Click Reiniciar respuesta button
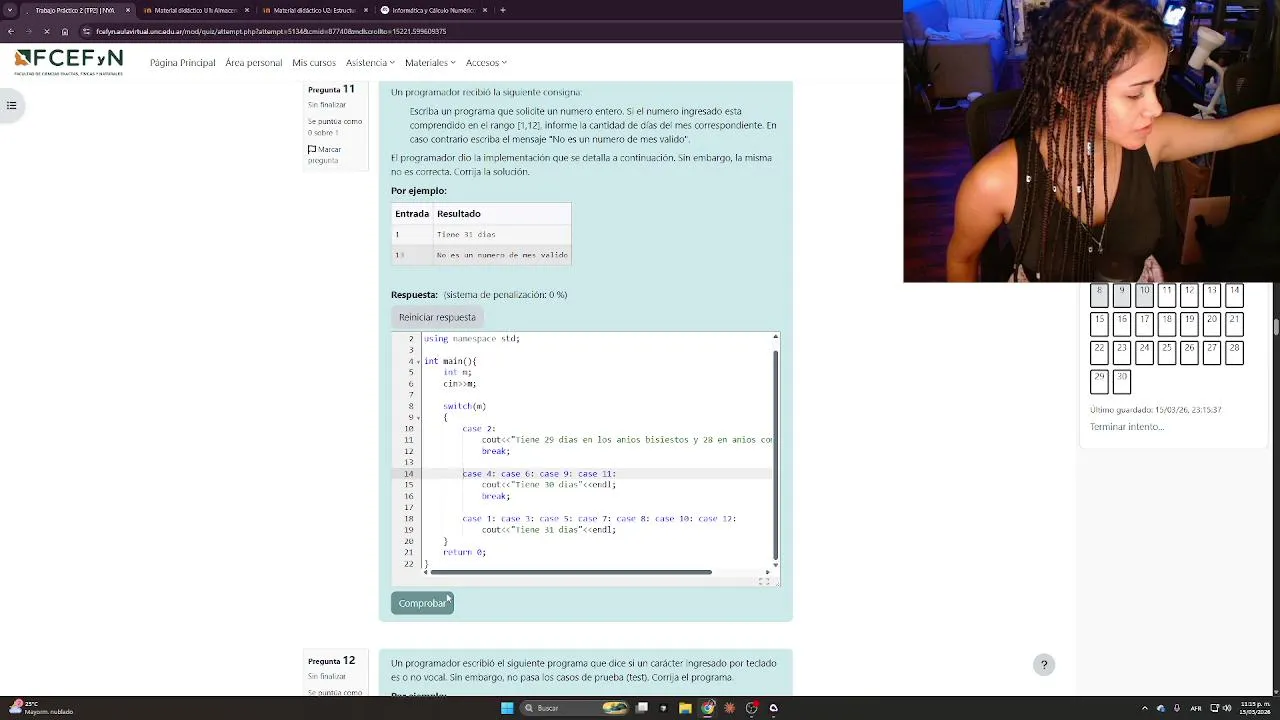The width and height of the screenshot is (1280, 720). (437, 317)
